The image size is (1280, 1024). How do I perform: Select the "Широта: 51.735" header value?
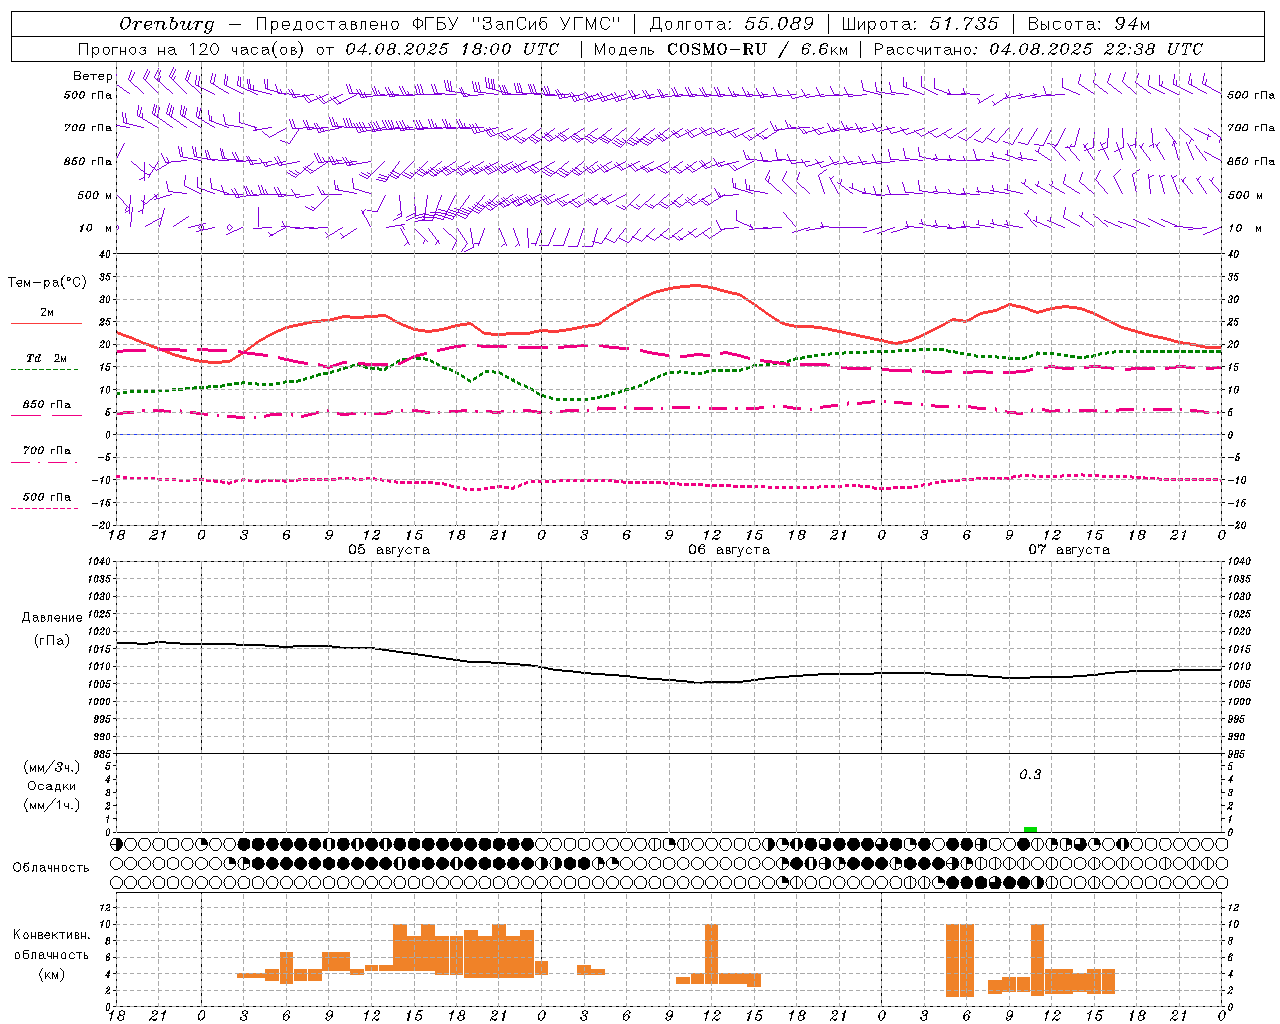click(919, 24)
